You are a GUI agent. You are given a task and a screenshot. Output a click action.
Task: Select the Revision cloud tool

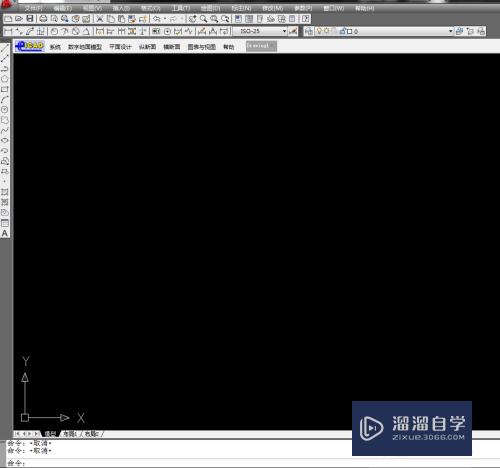click(5, 120)
